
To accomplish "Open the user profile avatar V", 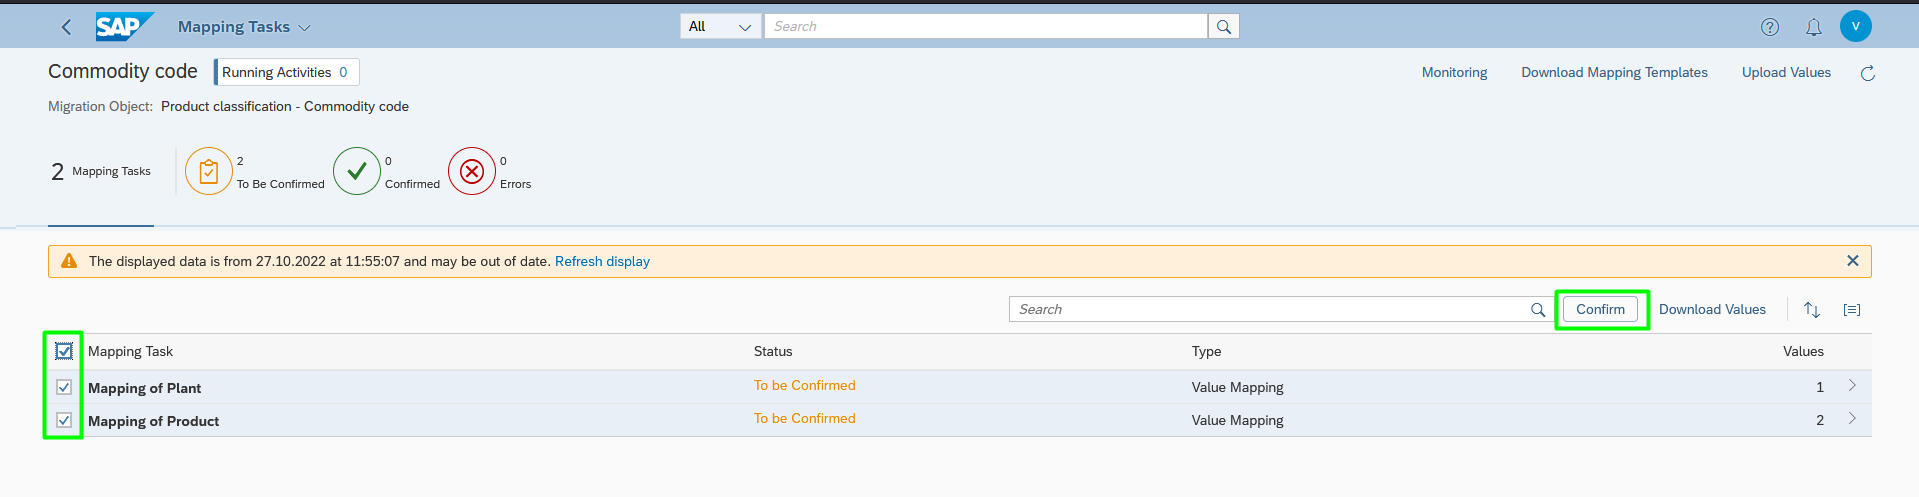I will 1856,26.
